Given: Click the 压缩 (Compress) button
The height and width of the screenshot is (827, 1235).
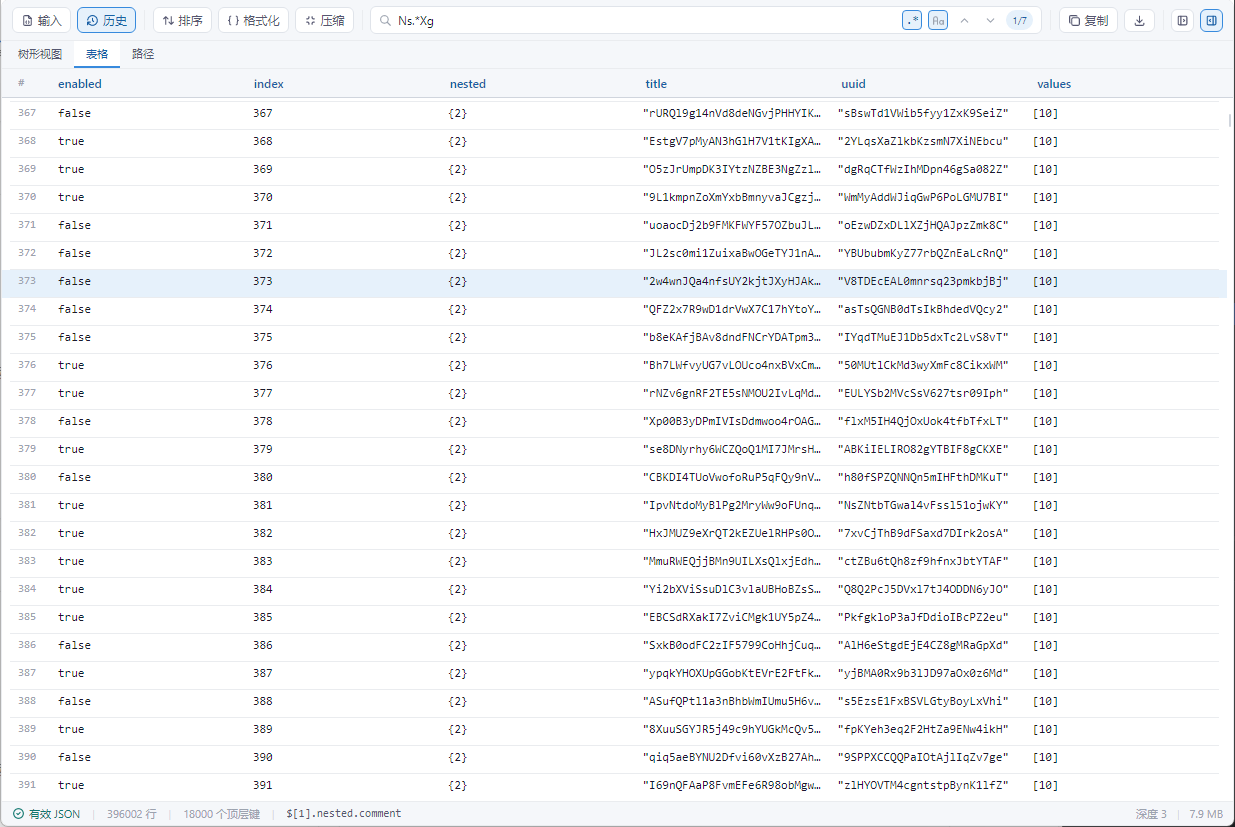Looking at the screenshot, I should click(324, 20).
